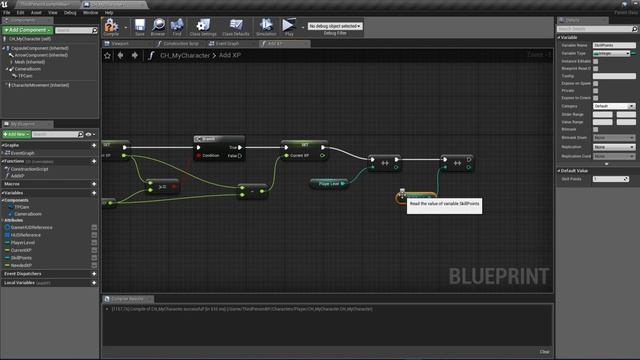This screenshot has width=640, height=360.
Task: Click the Unreal Engine logo icon
Action: pyautogui.click(x=4, y=4)
